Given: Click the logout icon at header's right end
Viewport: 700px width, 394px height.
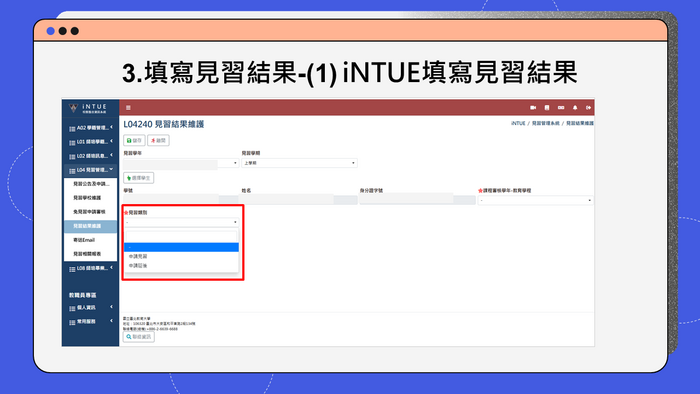Looking at the screenshot, I should [x=588, y=108].
